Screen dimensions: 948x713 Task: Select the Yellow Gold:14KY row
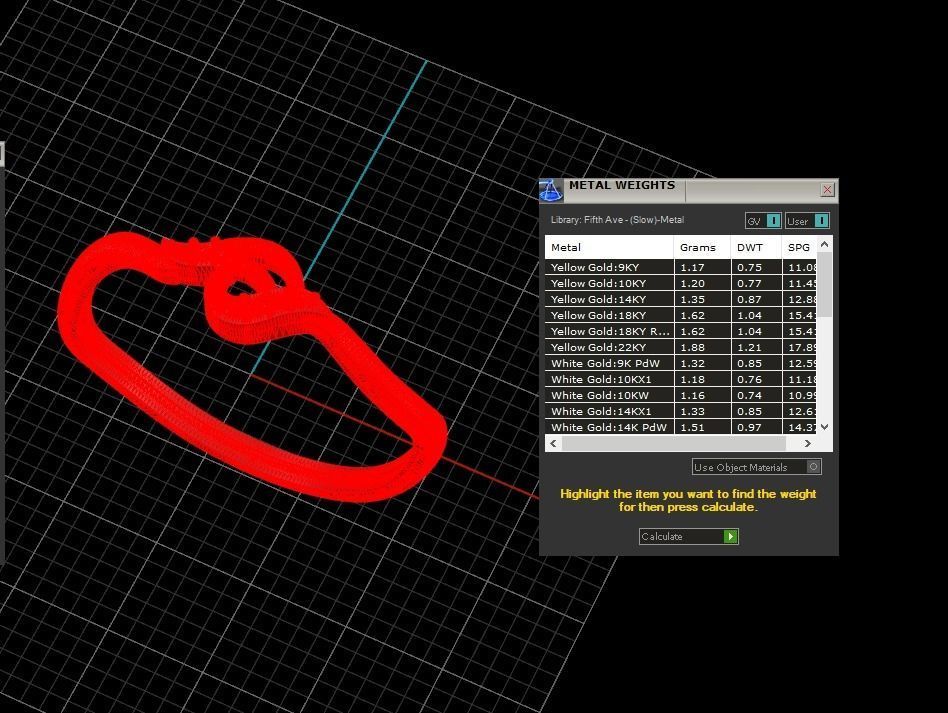pyautogui.click(x=681, y=299)
